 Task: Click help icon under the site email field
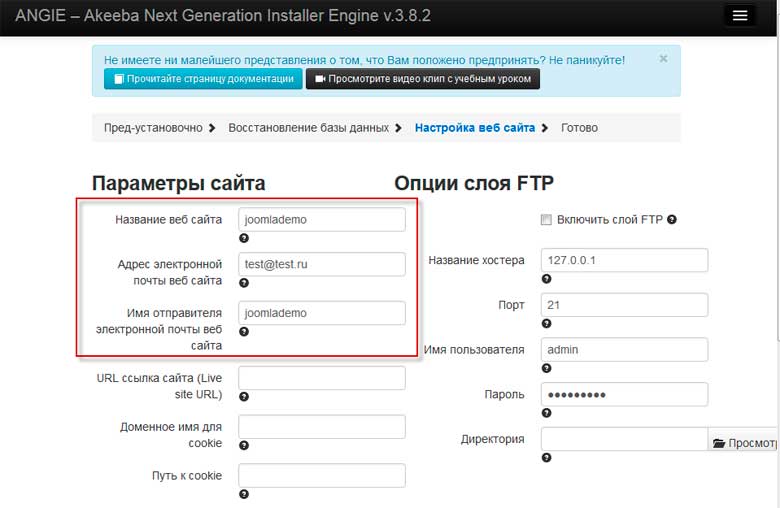click(x=244, y=283)
